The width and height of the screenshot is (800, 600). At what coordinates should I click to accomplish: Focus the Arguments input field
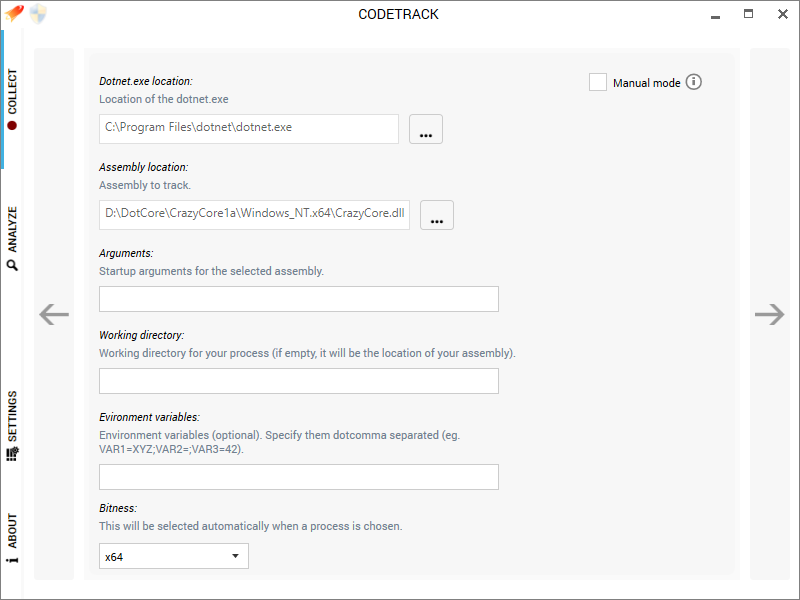point(298,299)
